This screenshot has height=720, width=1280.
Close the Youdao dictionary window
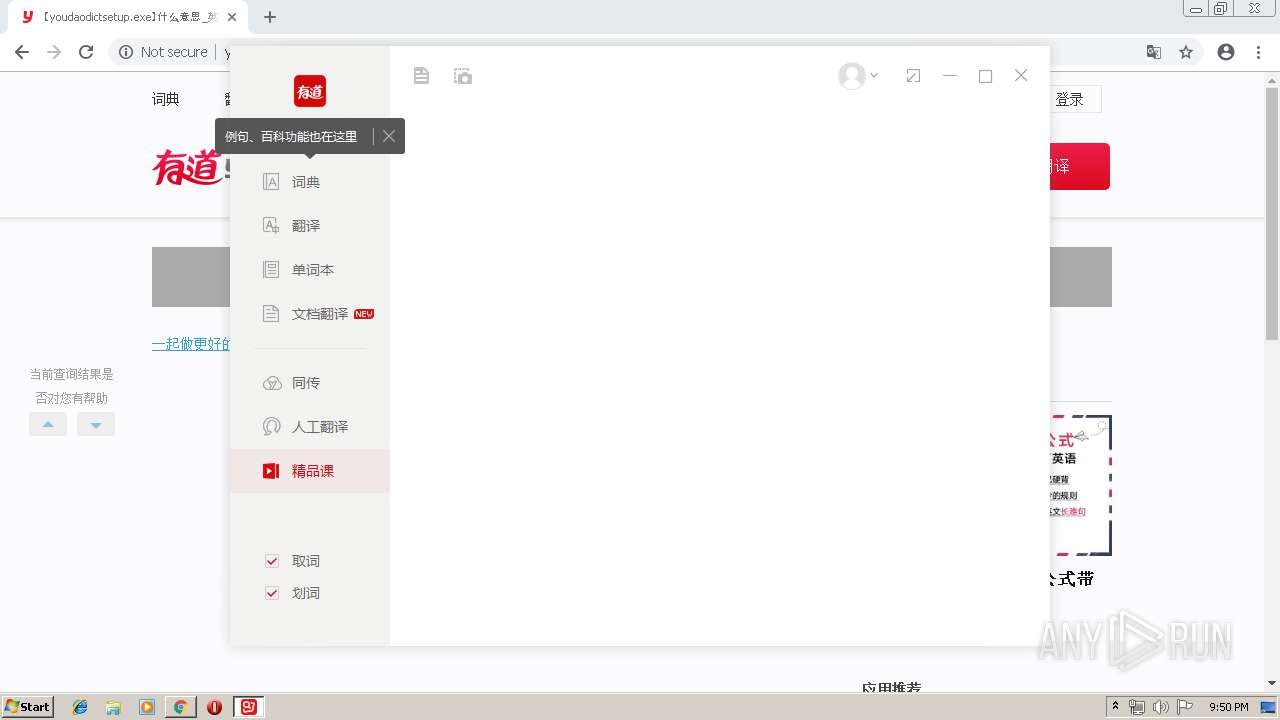click(1021, 76)
